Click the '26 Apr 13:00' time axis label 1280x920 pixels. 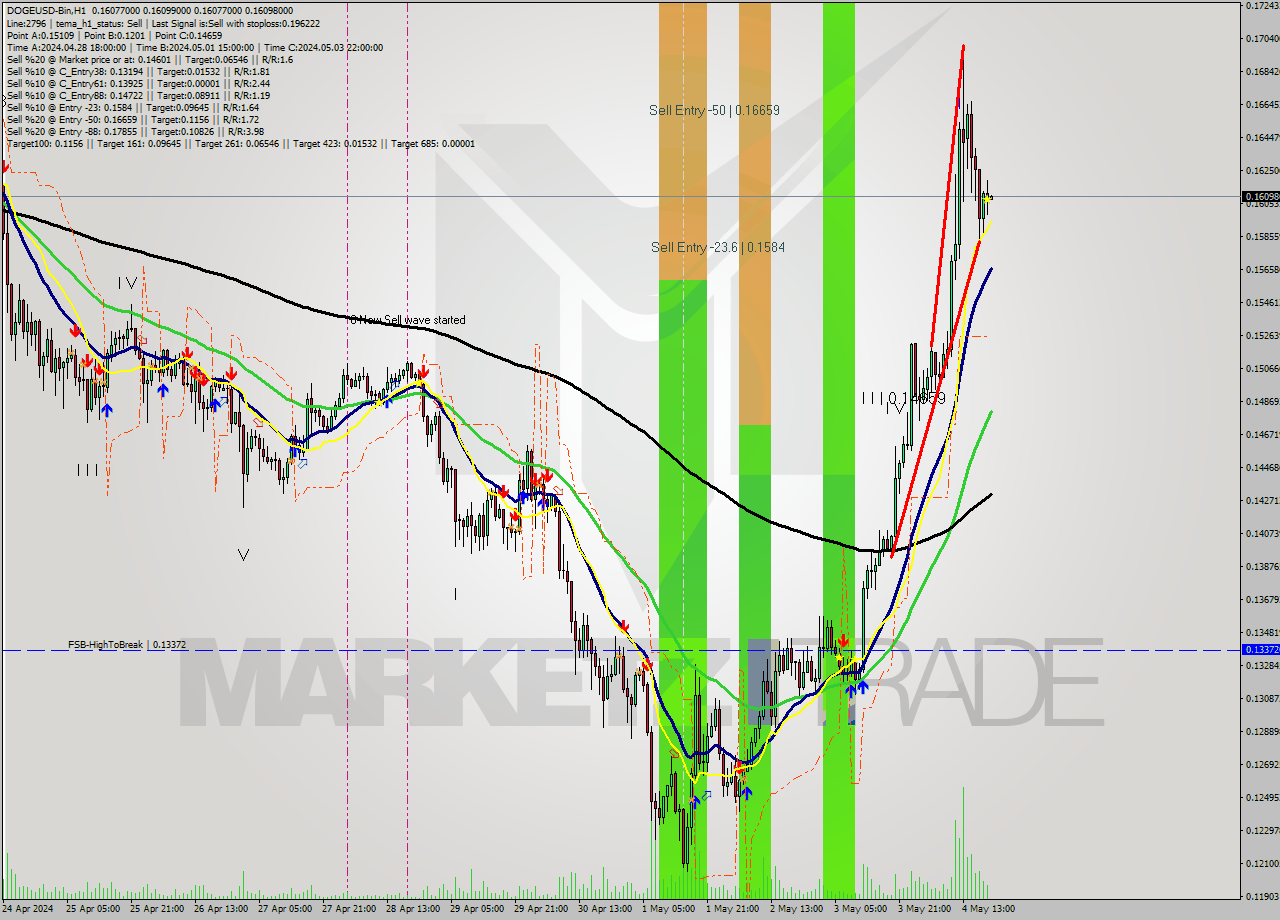[x=220, y=909]
